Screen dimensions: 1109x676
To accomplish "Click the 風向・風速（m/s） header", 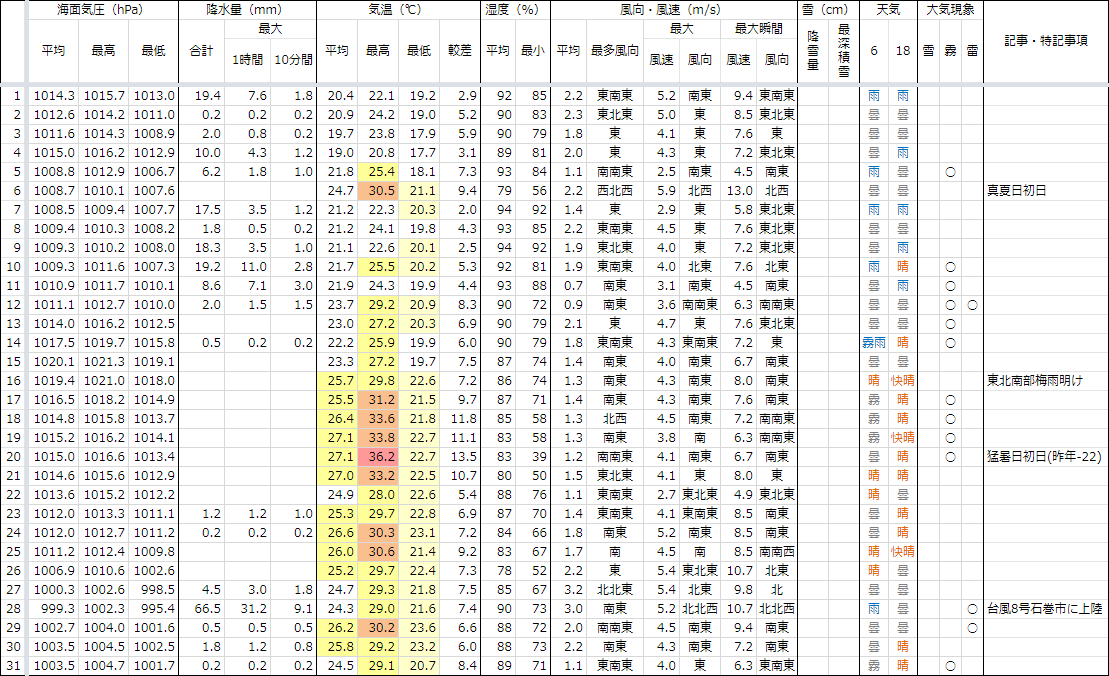I will click(x=674, y=10).
